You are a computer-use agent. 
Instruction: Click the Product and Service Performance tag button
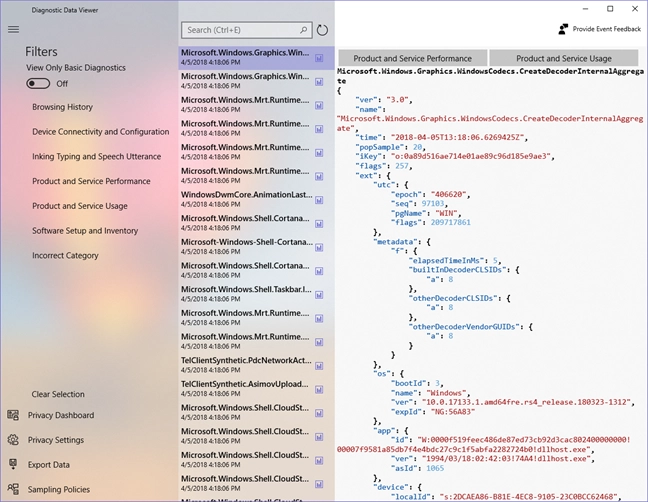point(412,58)
